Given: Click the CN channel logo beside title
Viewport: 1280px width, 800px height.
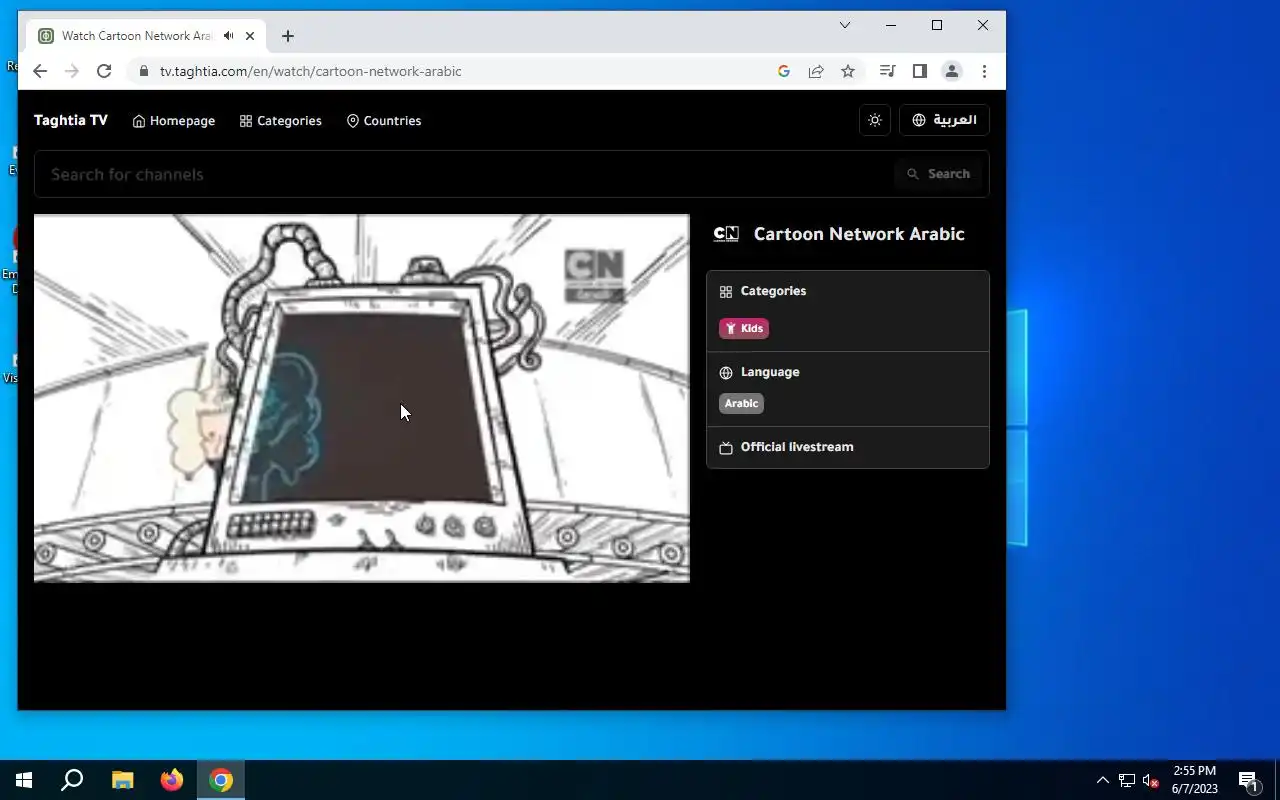Looking at the screenshot, I should tap(726, 234).
